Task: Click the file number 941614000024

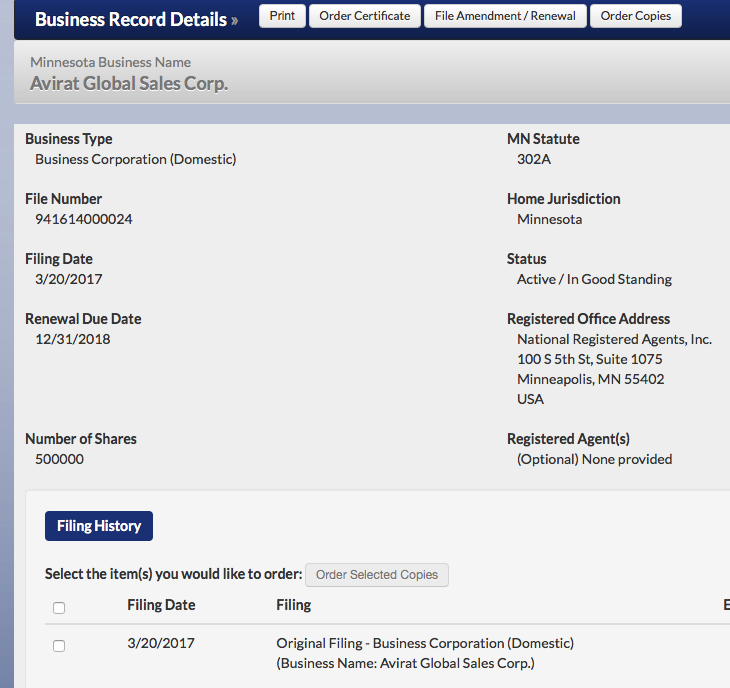Action: point(84,219)
